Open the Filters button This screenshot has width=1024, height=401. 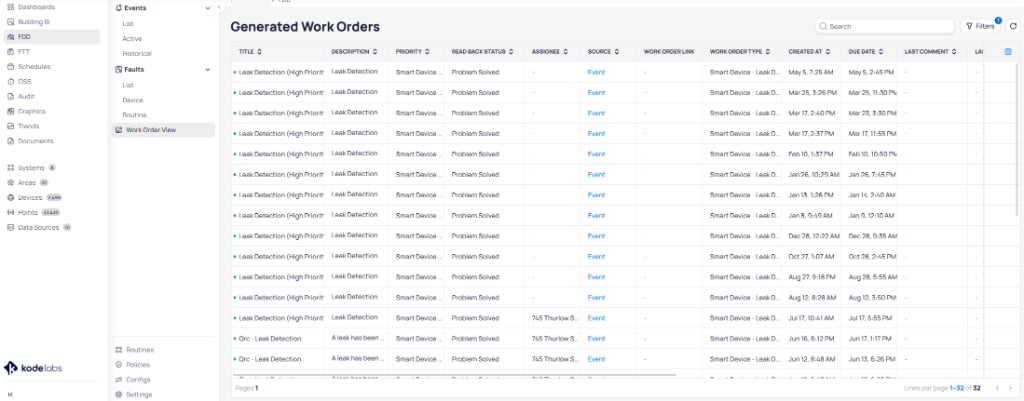(980, 26)
